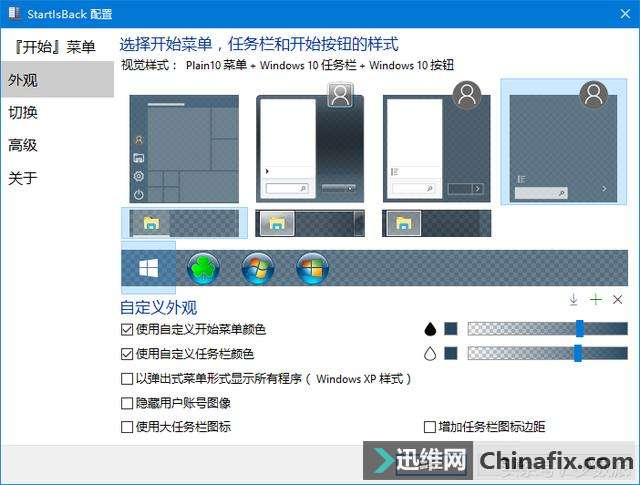Image resolution: width=640 pixels, height=485 pixels.
Task: Remove custom button with the small X icon
Action: [618, 299]
